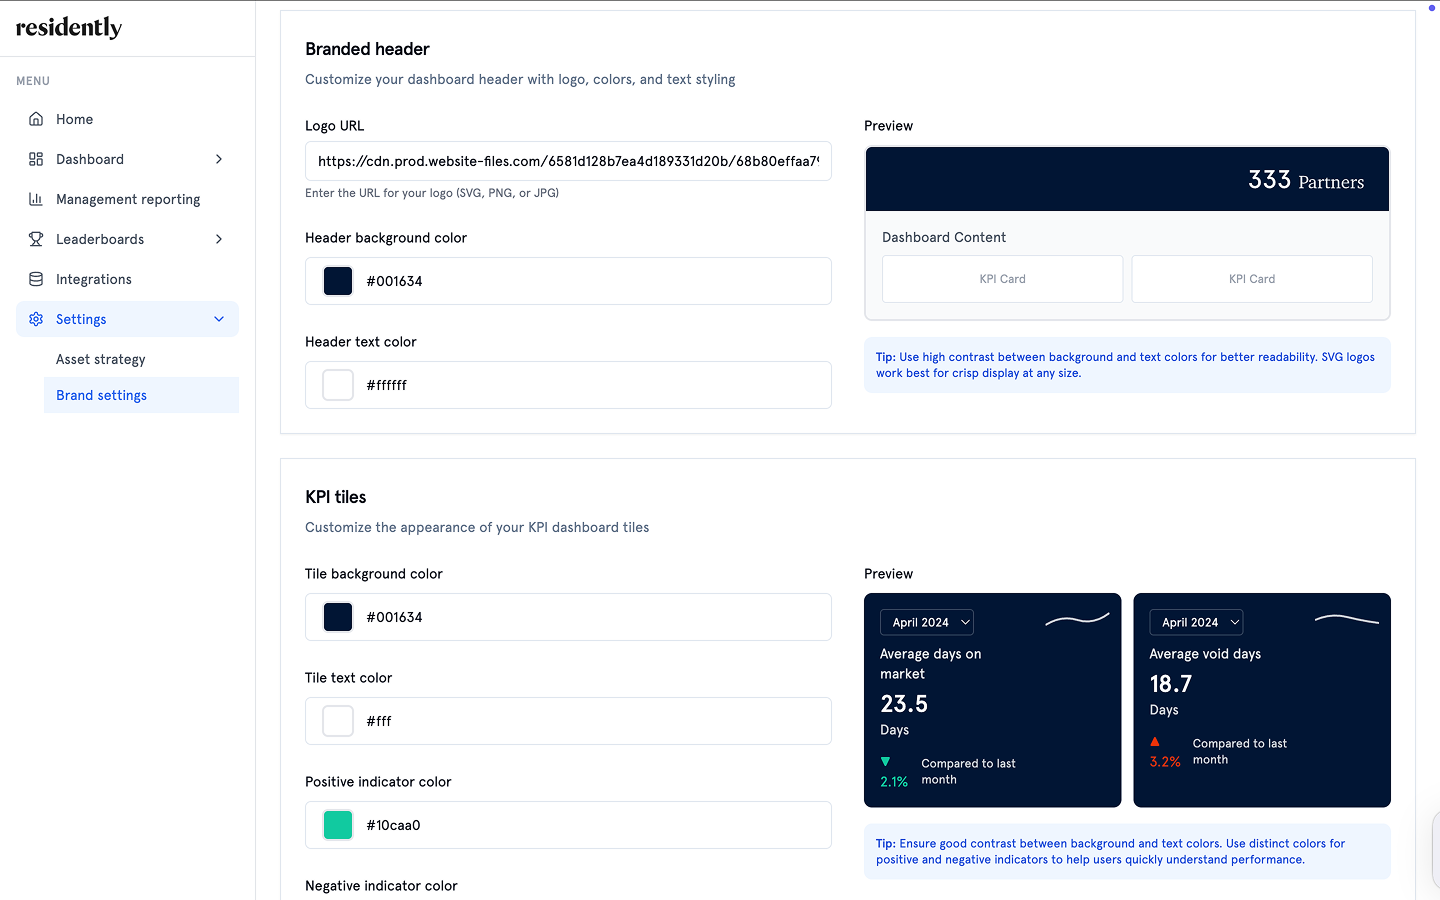This screenshot has width=1440, height=900.
Task: Click the 2.1% change value
Action: point(894,782)
